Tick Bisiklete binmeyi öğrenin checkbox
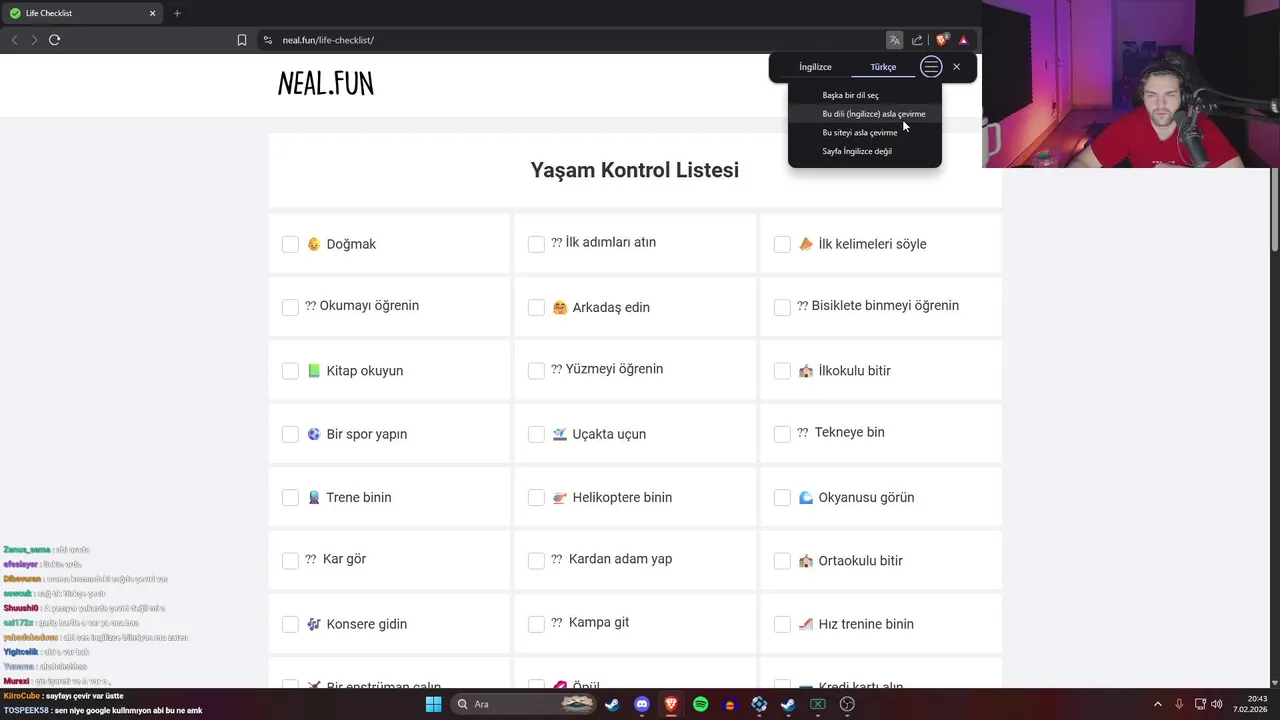The height and width of the screenshot is (720, 1280). click(782, 307)
